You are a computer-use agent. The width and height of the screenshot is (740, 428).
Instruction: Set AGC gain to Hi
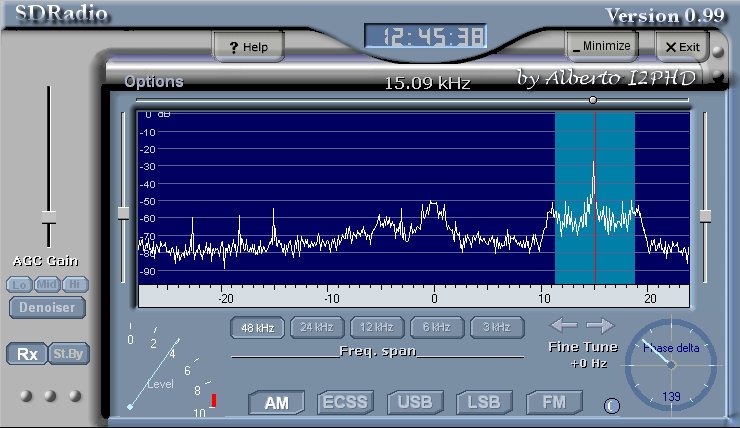point(75,285)
